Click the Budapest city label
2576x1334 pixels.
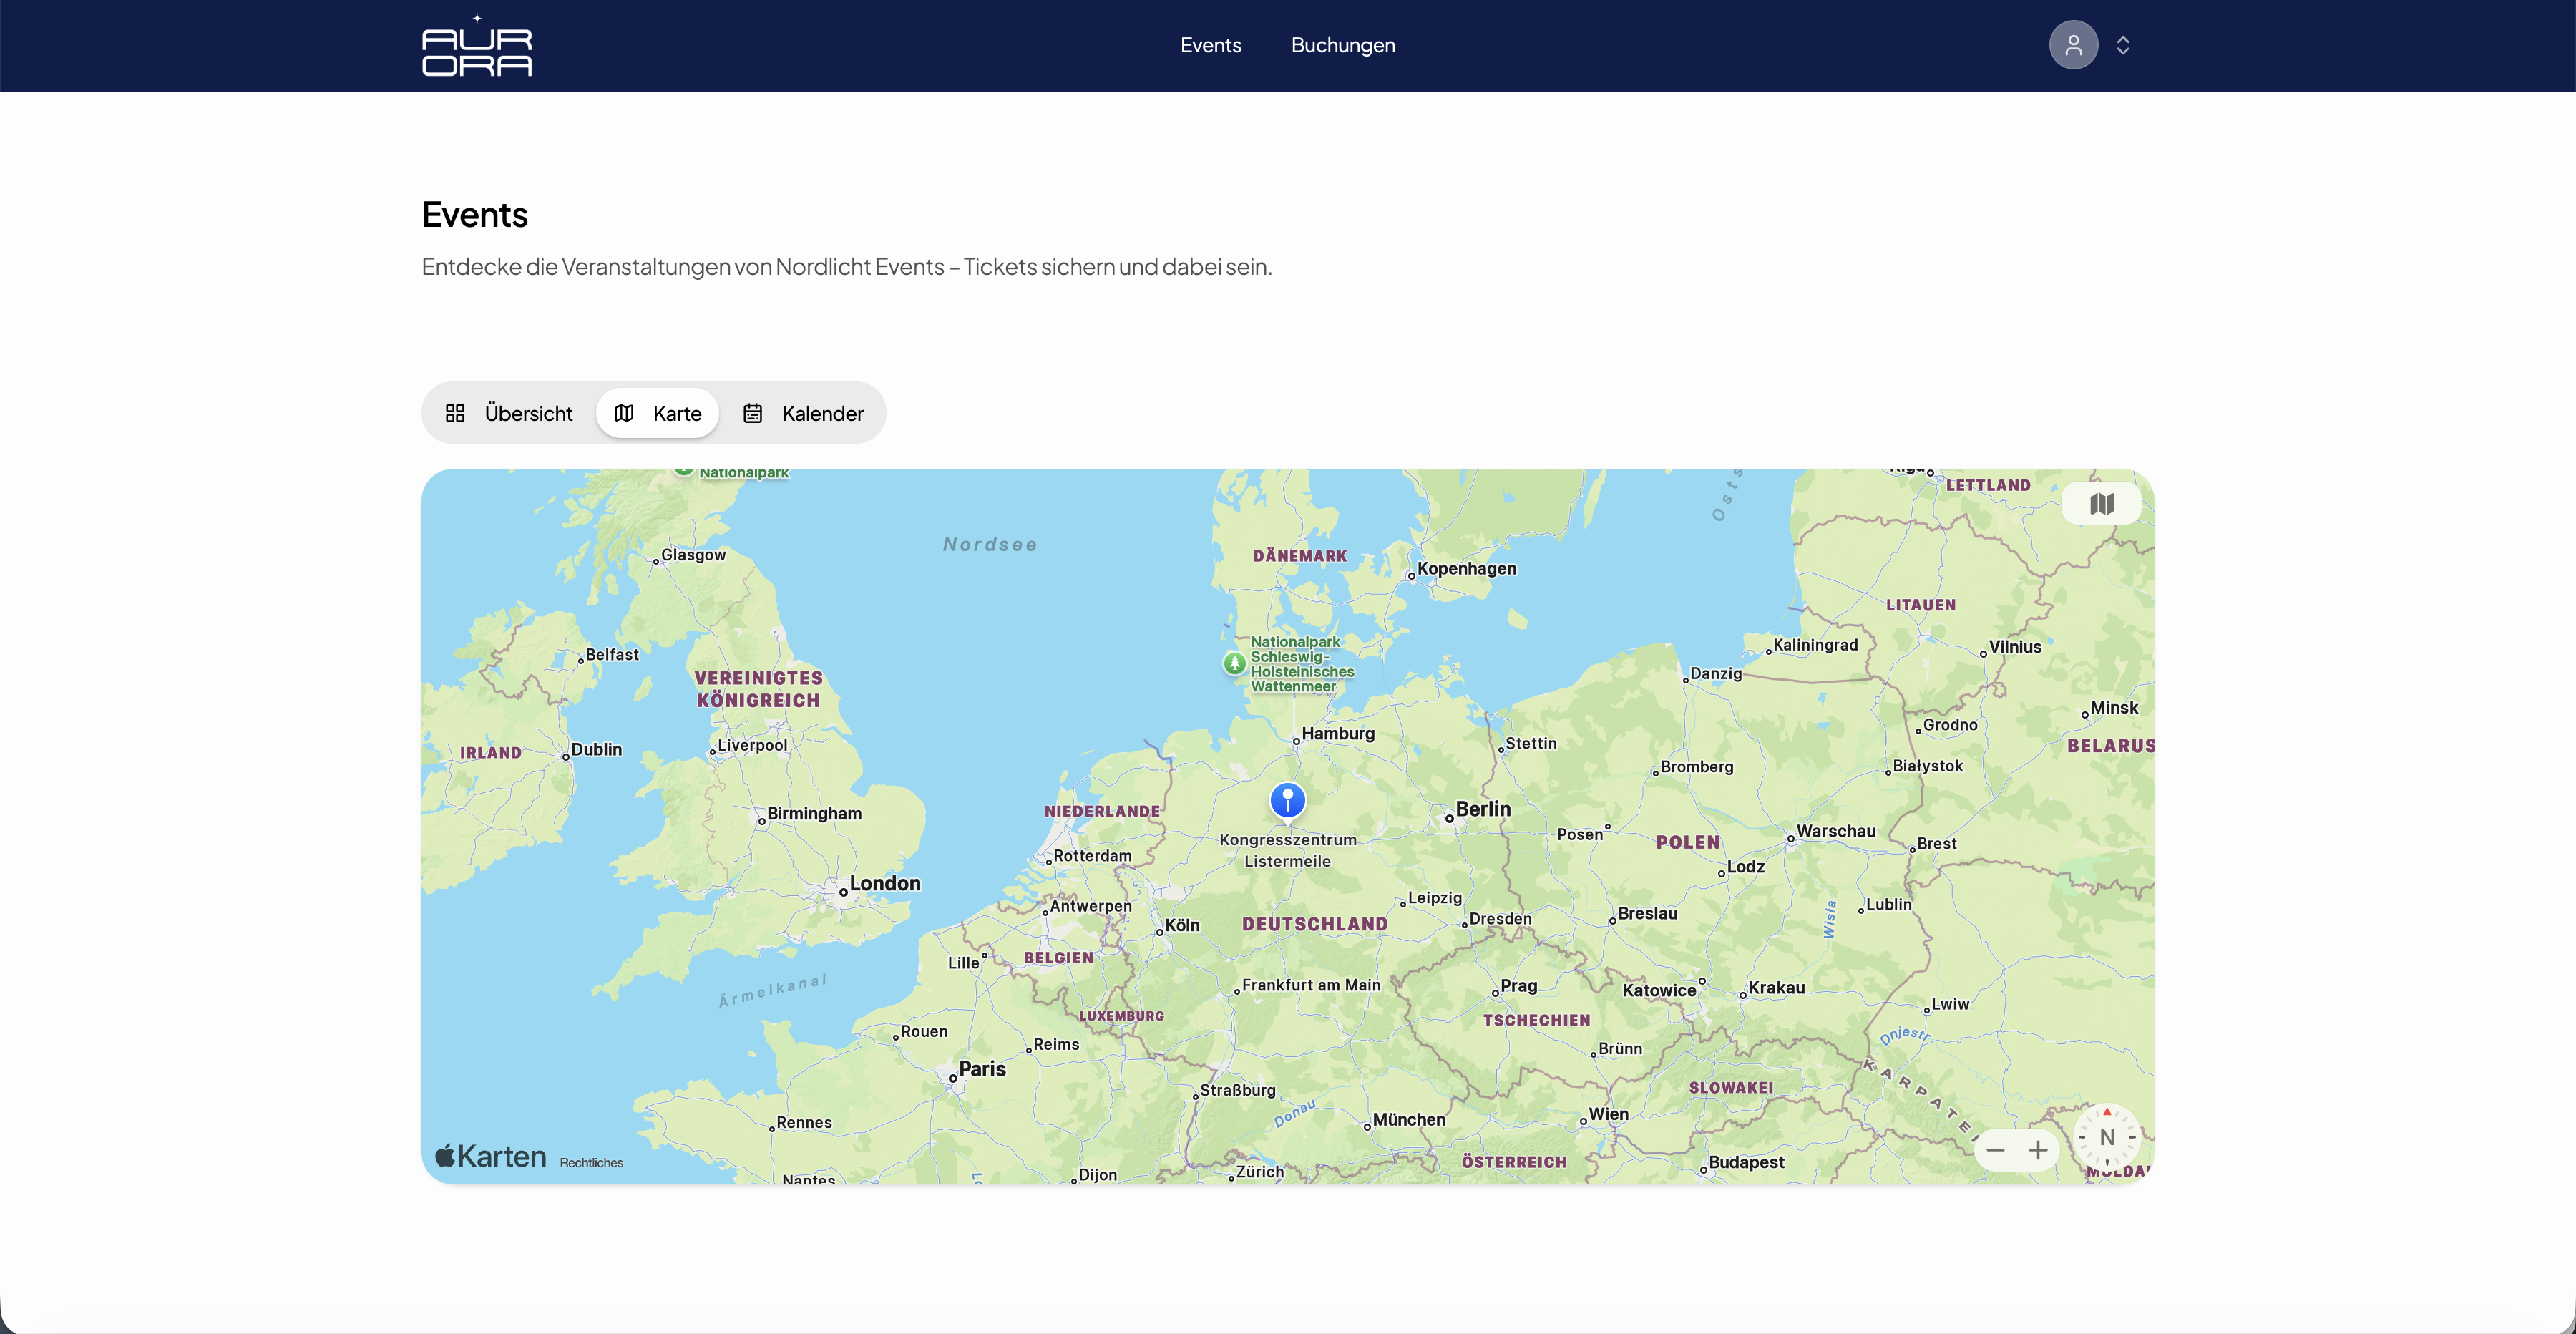point(1746,1162)
